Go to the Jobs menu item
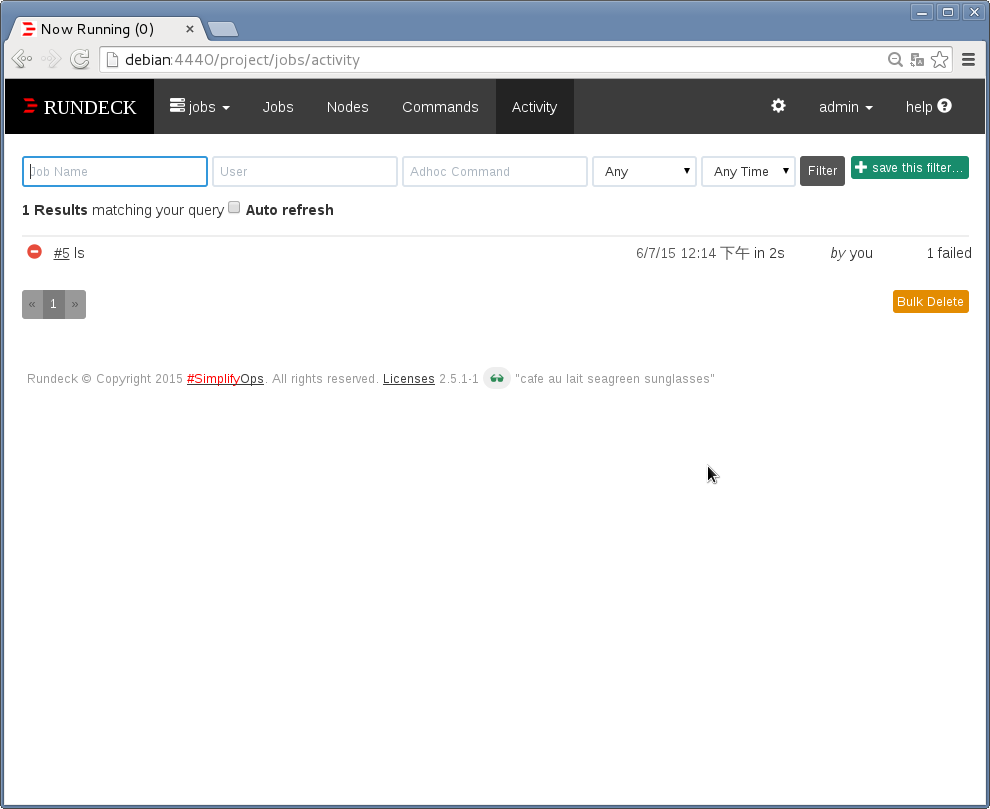Viewport: 990px width, 809px height. click(x=278, y=107)
